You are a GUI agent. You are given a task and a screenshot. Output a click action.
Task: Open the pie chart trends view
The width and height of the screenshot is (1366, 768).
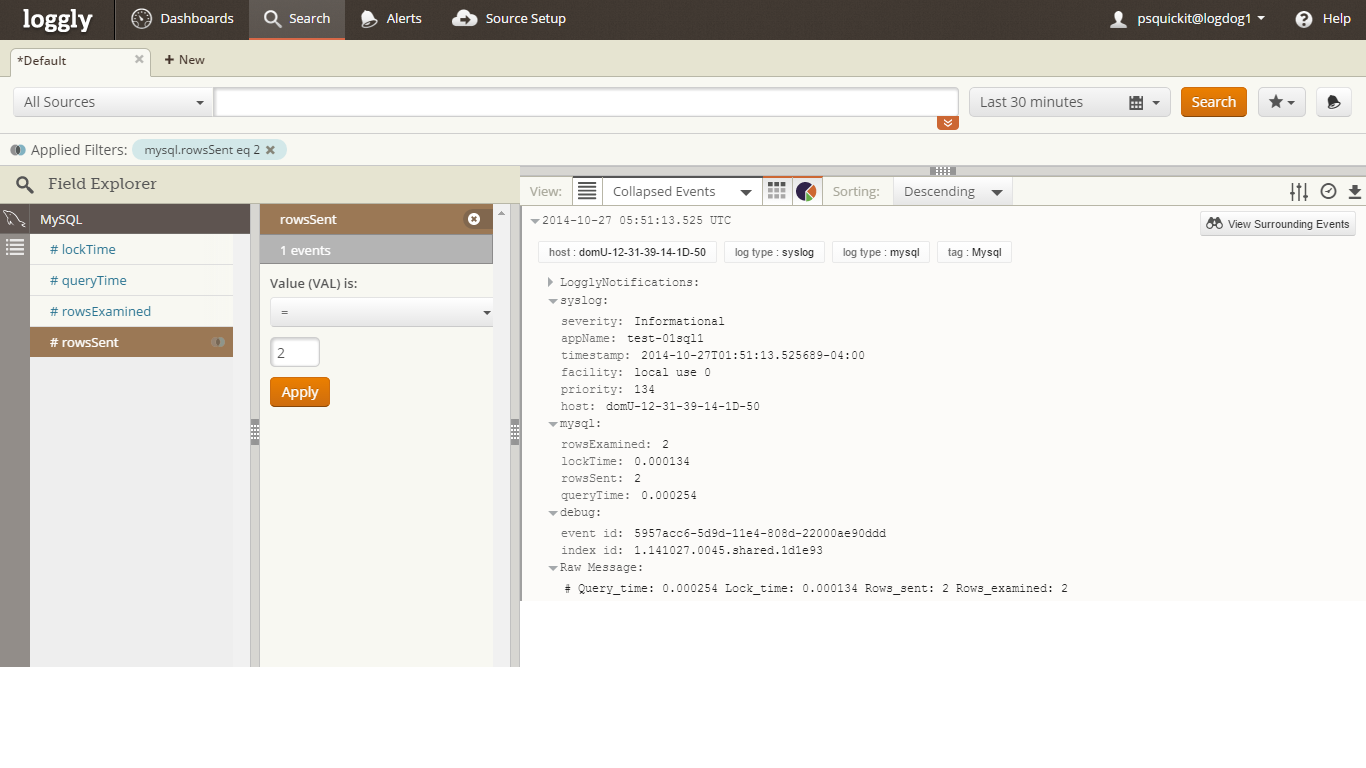[806, 191]
